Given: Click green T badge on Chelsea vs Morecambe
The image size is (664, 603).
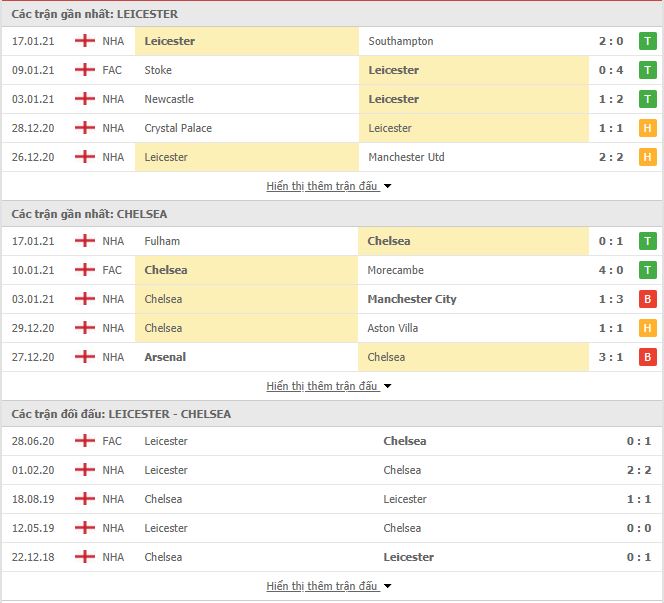Looking at the screenshot, I should [x=647, y=270].
